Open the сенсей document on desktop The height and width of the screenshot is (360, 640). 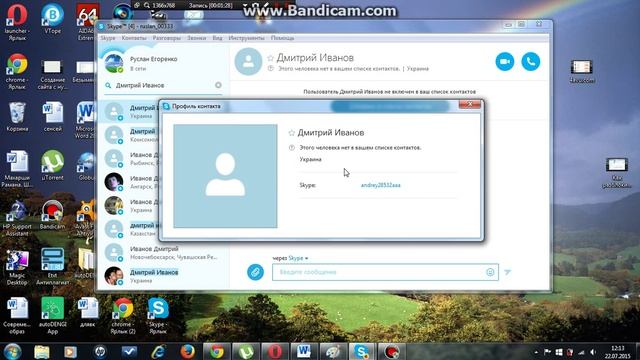pyautogui.click(x=52, y=117)
